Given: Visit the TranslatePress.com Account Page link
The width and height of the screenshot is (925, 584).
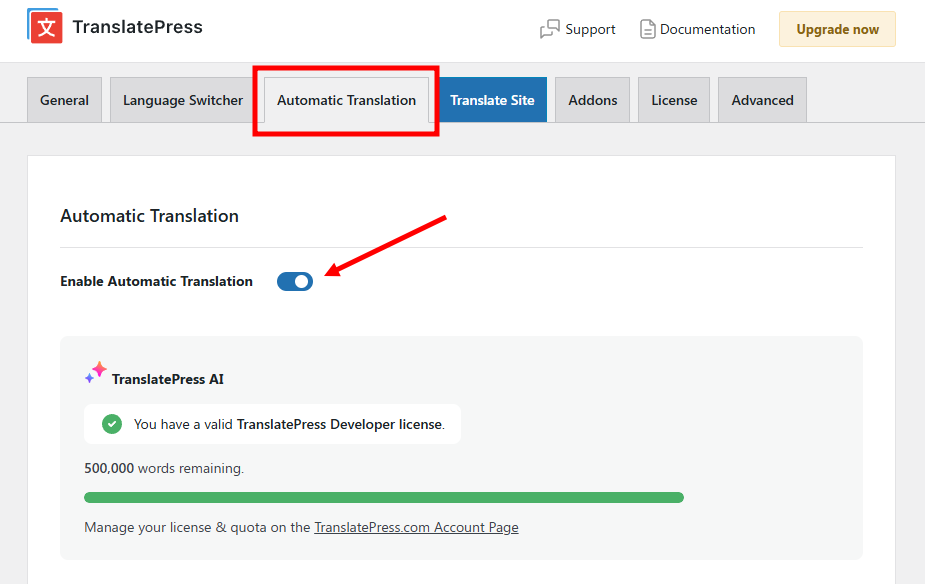Looking at the screenshot, I should [x=416, y=527].
